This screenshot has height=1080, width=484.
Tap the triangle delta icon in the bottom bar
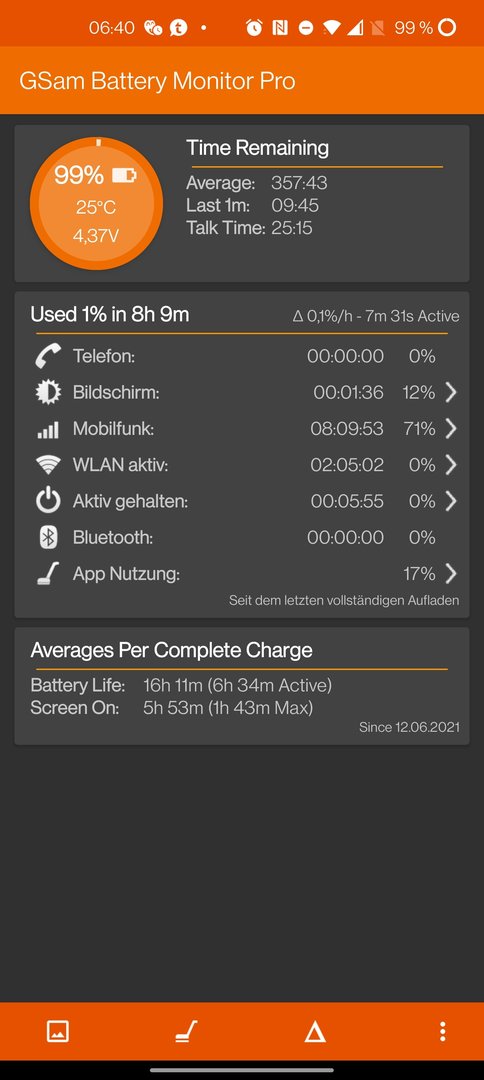click(315, 1032)
